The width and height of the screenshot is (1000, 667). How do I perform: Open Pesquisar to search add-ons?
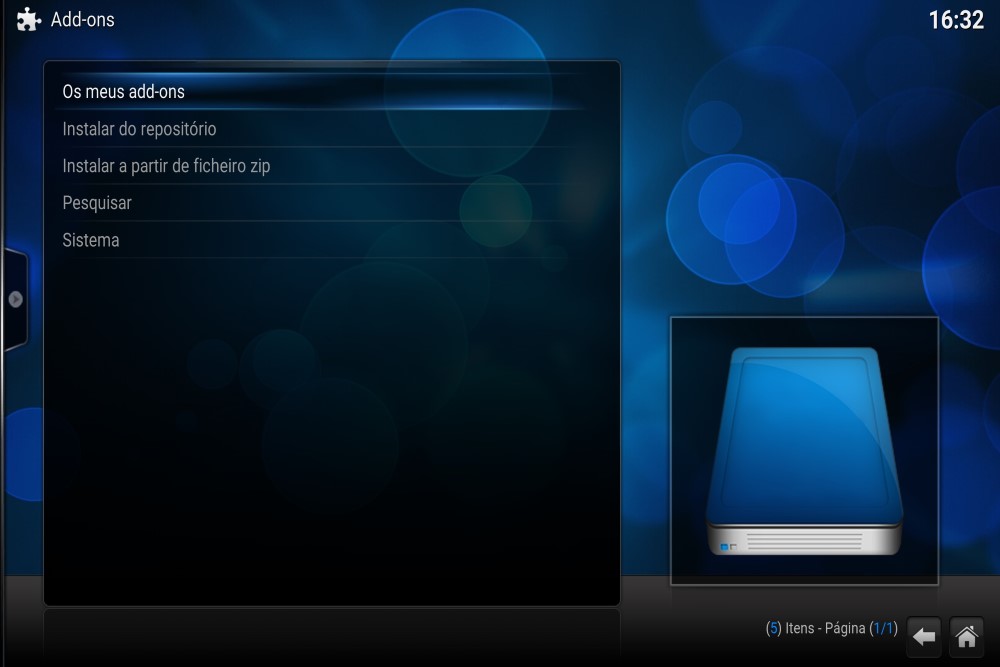(97, 203)
